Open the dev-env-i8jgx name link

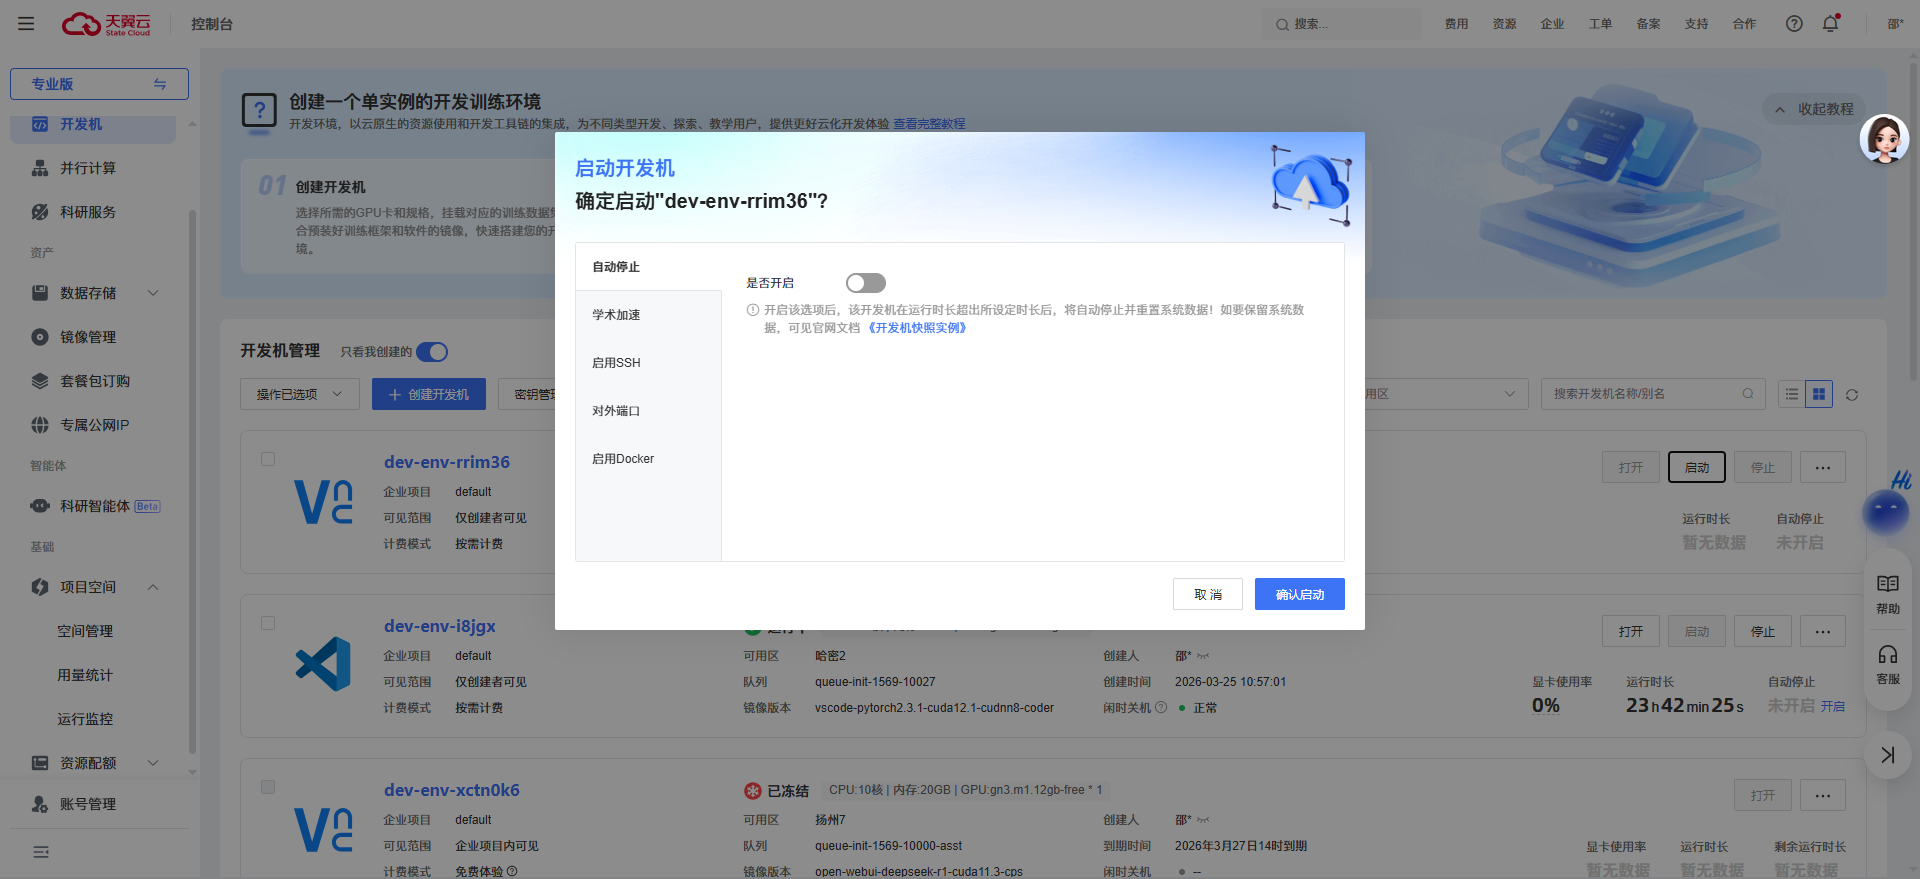[440, 626]
